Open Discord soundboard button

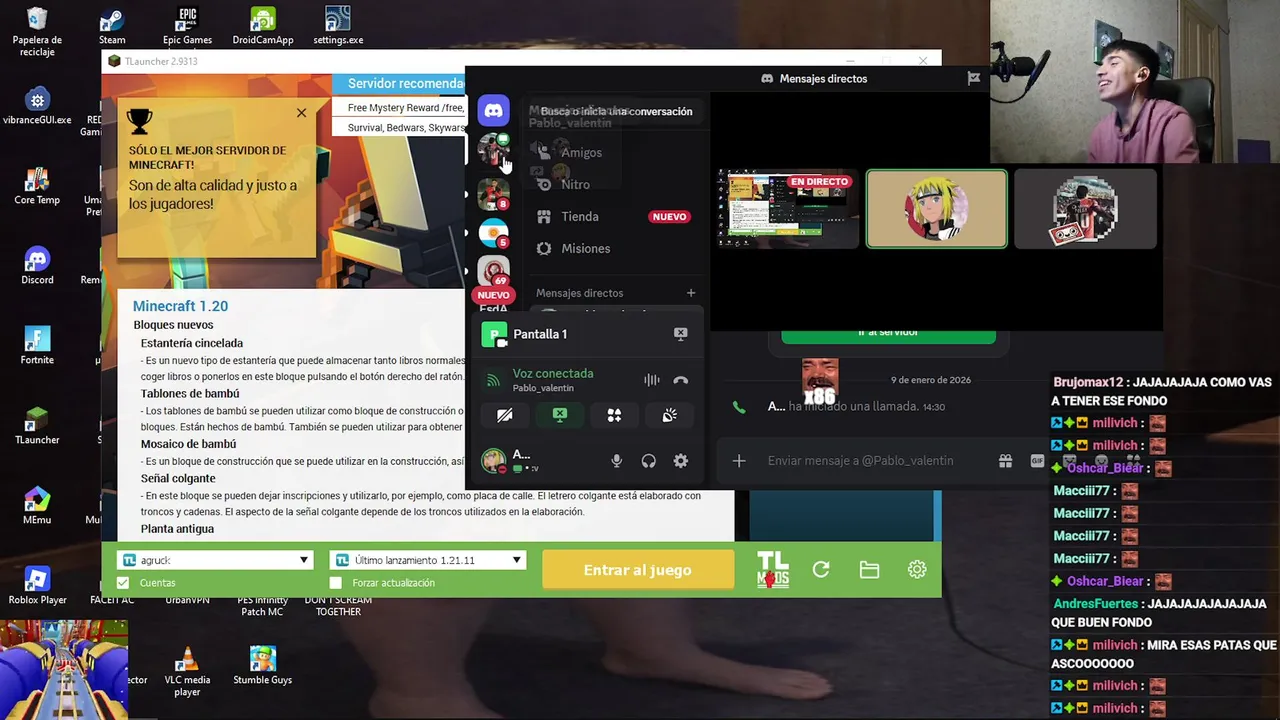coord(670,415)
